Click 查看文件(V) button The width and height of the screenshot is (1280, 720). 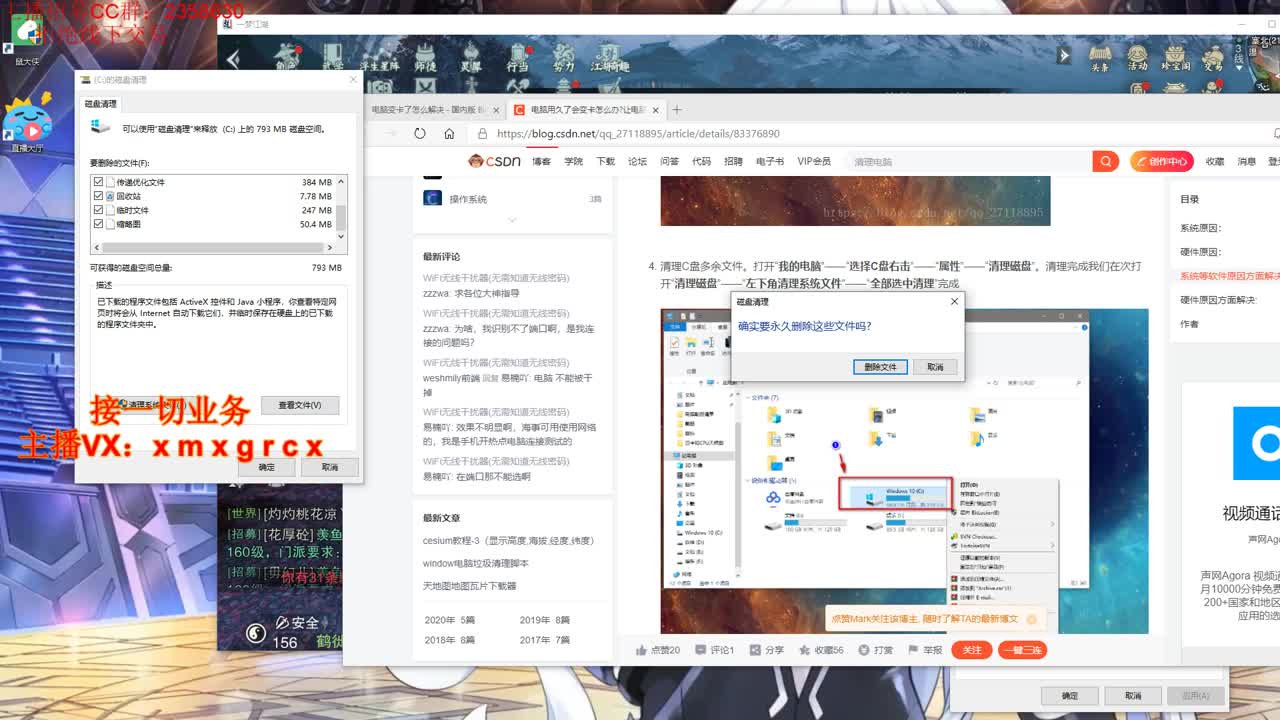300,405
